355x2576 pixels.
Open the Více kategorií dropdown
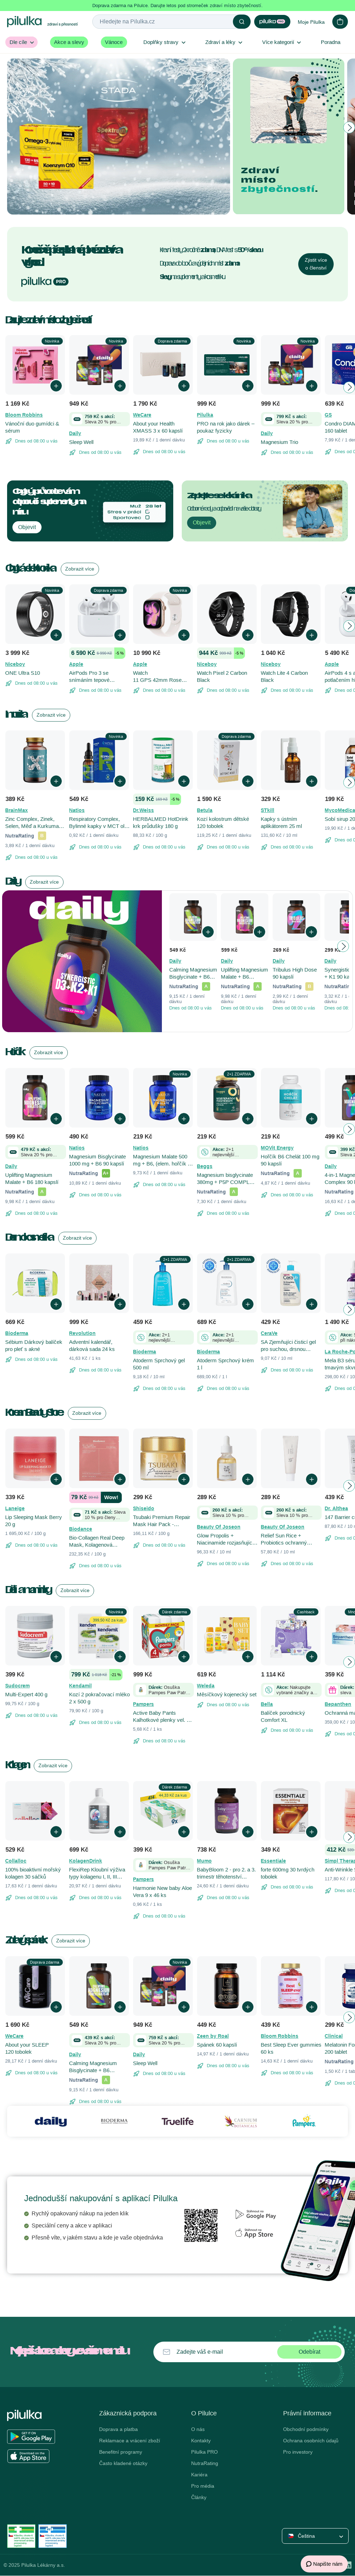281,42
